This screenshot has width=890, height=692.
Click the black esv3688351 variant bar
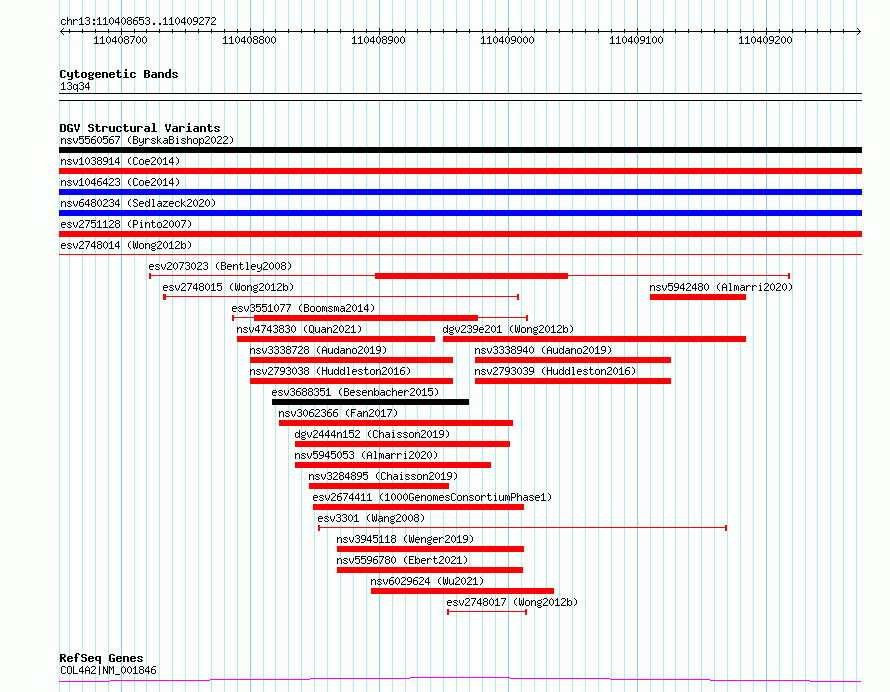click(x=371, y=402)
